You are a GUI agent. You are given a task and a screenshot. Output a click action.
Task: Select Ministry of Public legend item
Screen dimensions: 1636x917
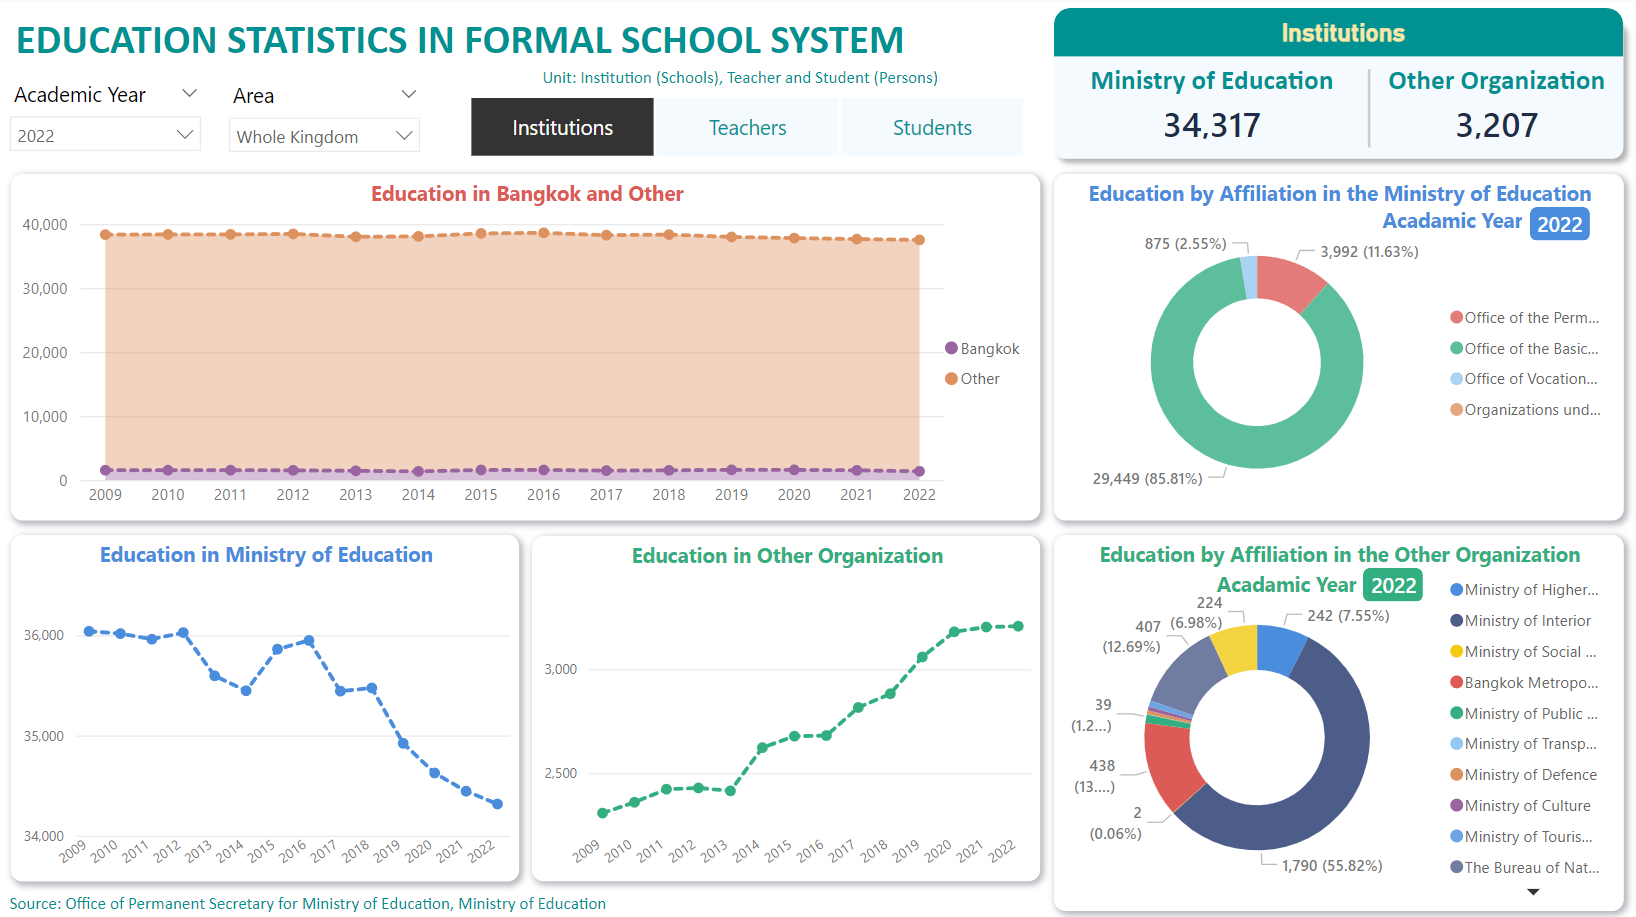1525,714
